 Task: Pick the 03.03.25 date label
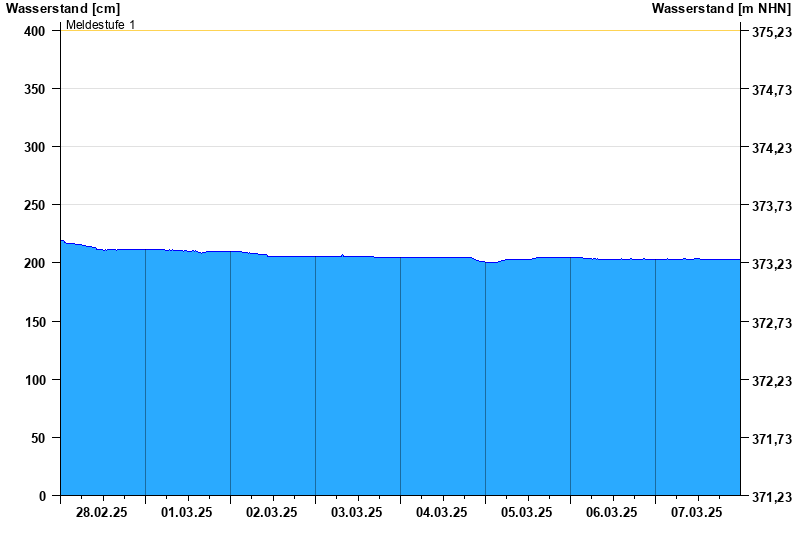click(x=357, y=512)
